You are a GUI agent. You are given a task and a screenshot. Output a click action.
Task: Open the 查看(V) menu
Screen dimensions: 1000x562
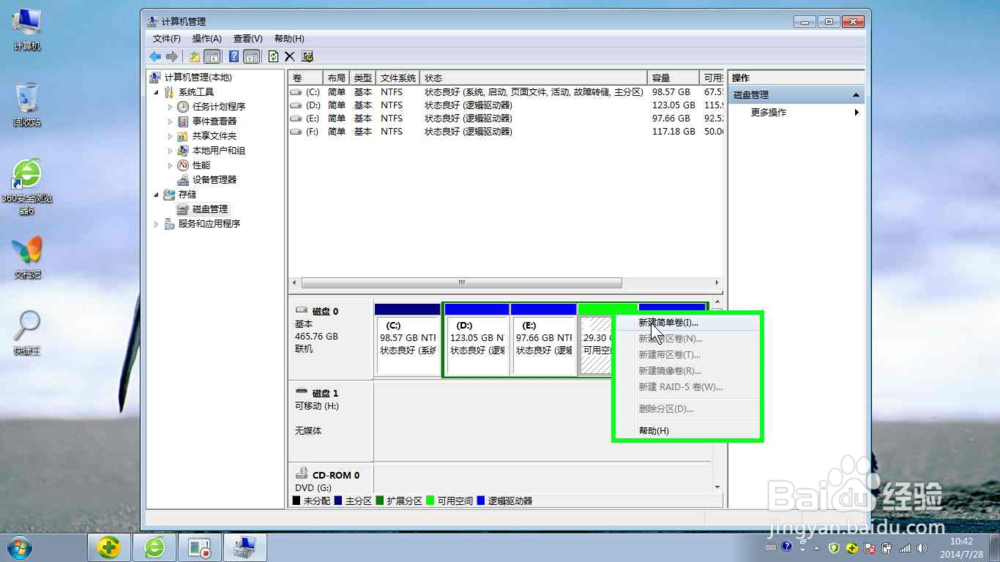[x=247, y=39]
